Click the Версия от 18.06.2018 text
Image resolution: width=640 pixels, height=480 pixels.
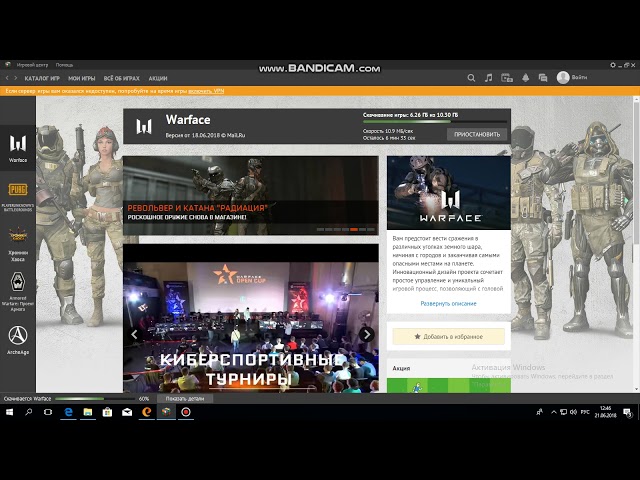(205, 135)
